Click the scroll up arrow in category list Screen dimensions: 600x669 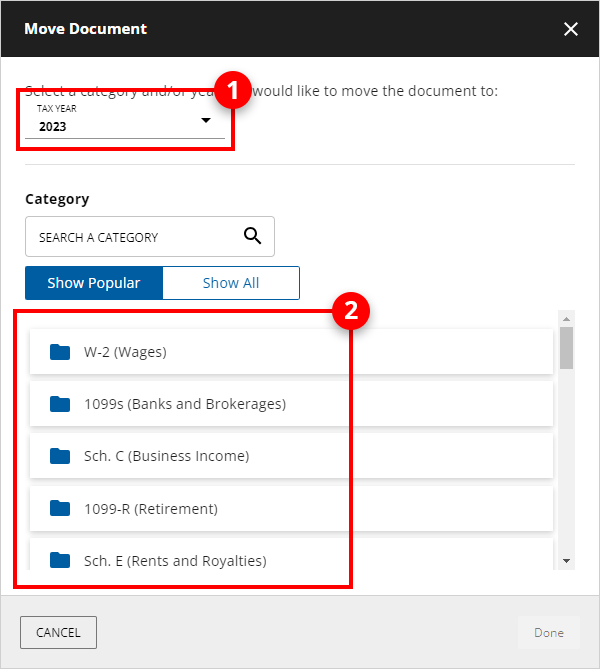pos(567,318)
